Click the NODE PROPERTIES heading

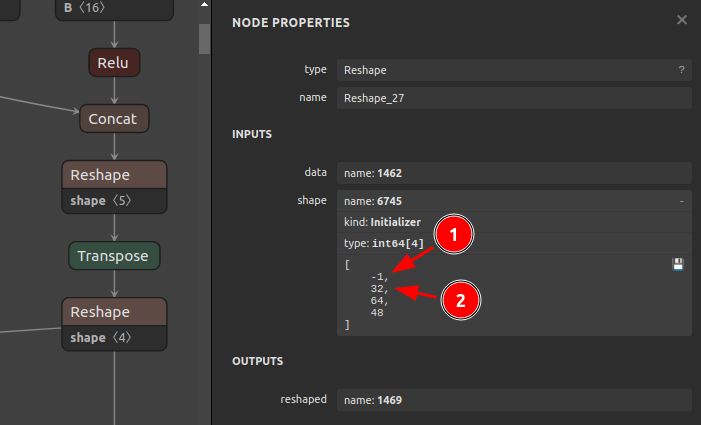click(291, 23)
